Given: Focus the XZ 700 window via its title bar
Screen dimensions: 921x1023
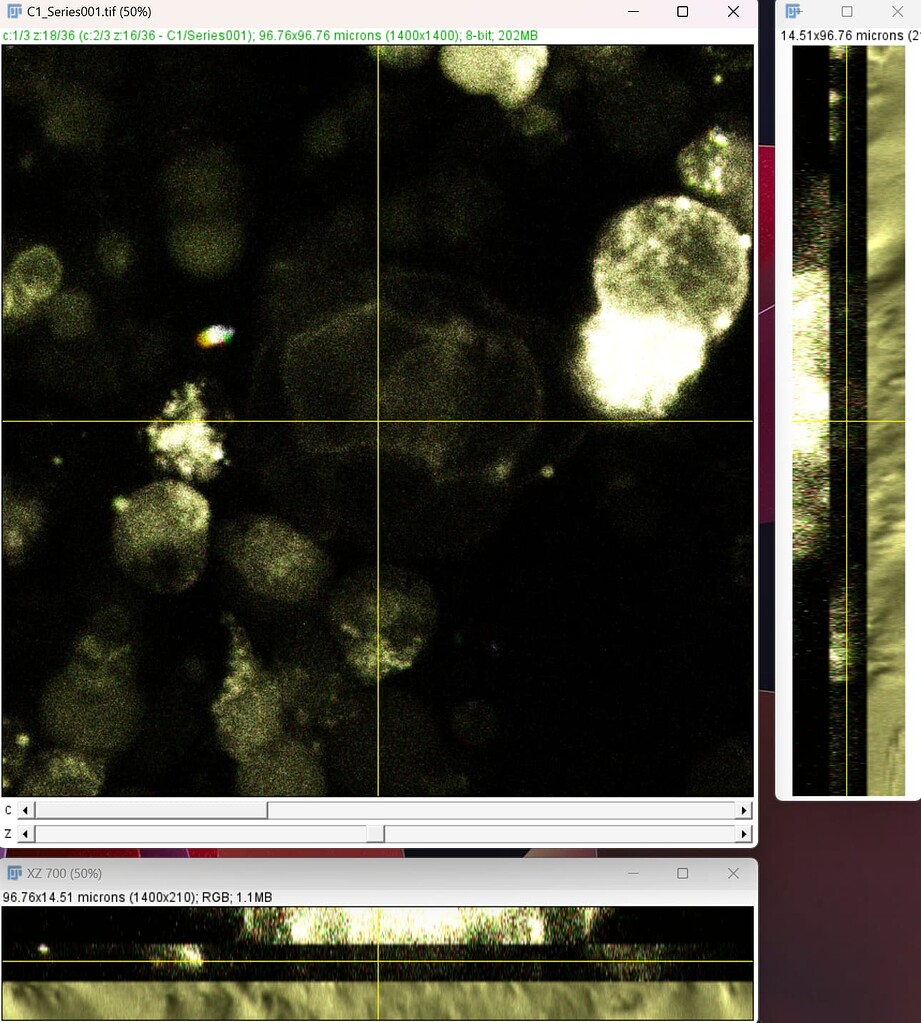Looking at the screenshot, I should (x=300, y=873).
